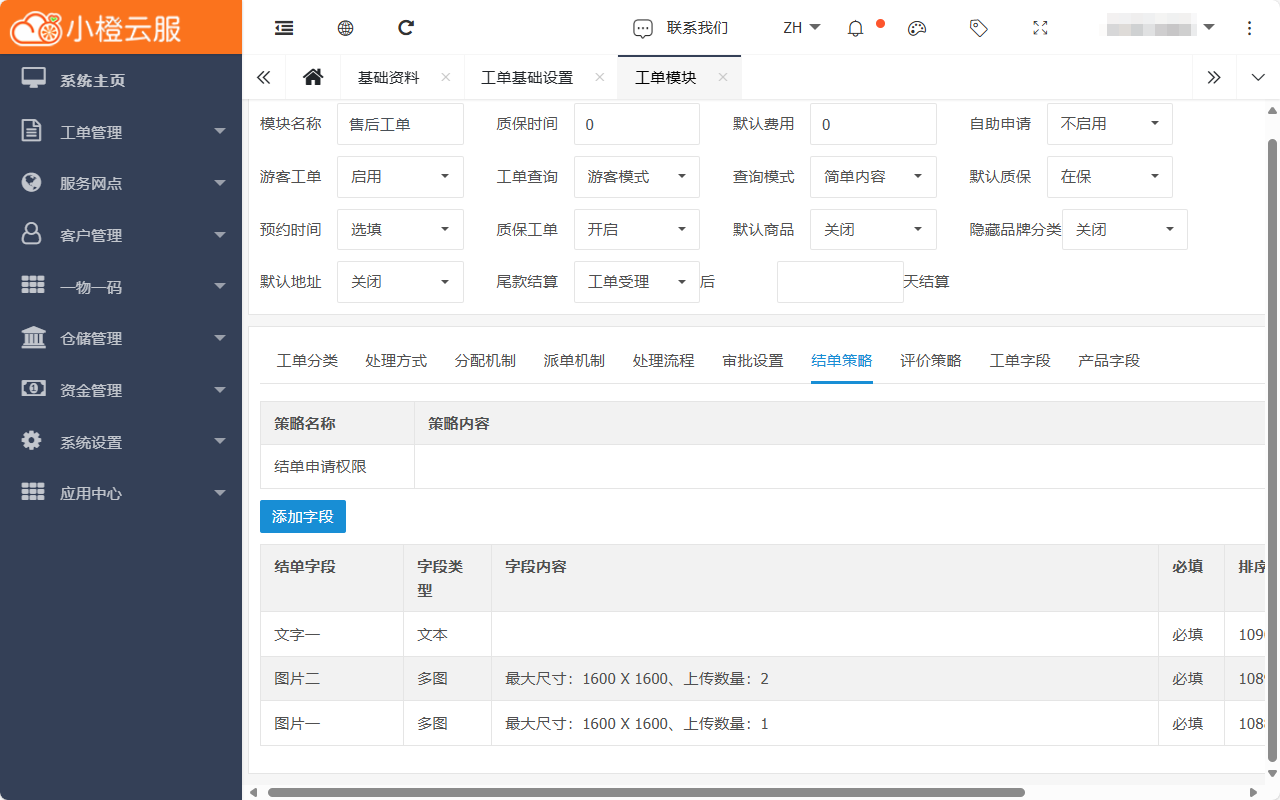This screenshot has height=800, width=1280.
Task: Open the vertical three-dot more menu
Action: [1249, 28]
